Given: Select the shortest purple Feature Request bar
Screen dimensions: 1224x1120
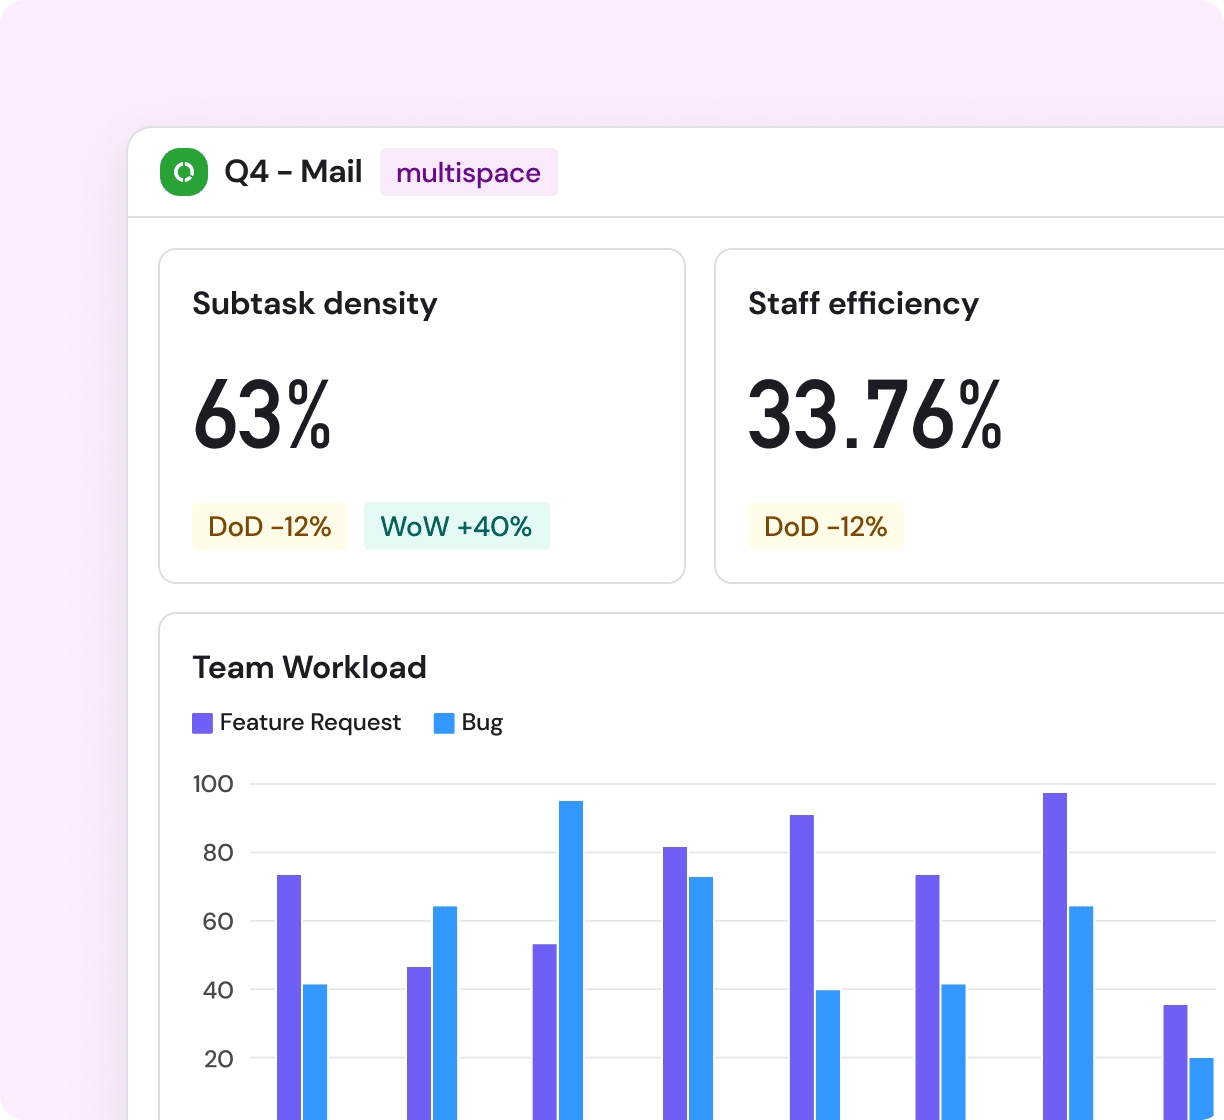Looking at the screenshot, I should click(x=1175, y=1060).
